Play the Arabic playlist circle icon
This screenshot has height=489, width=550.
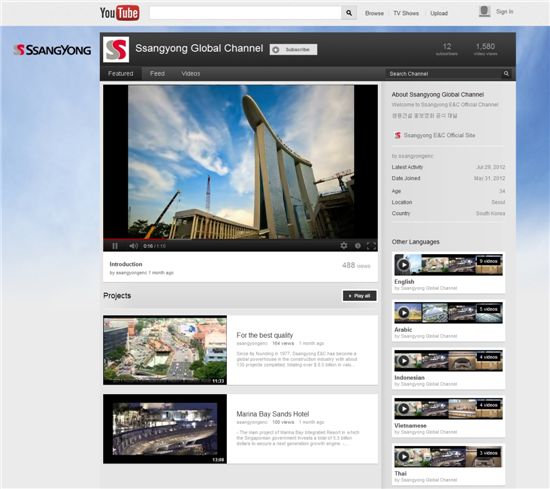[404, 313]
